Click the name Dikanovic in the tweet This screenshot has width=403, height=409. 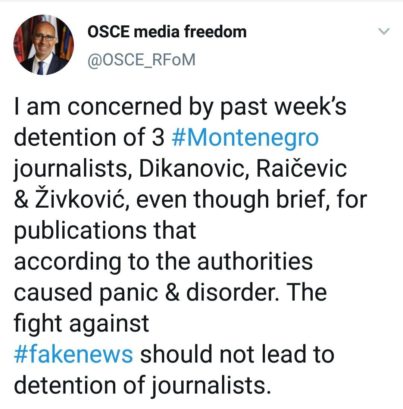194,168
